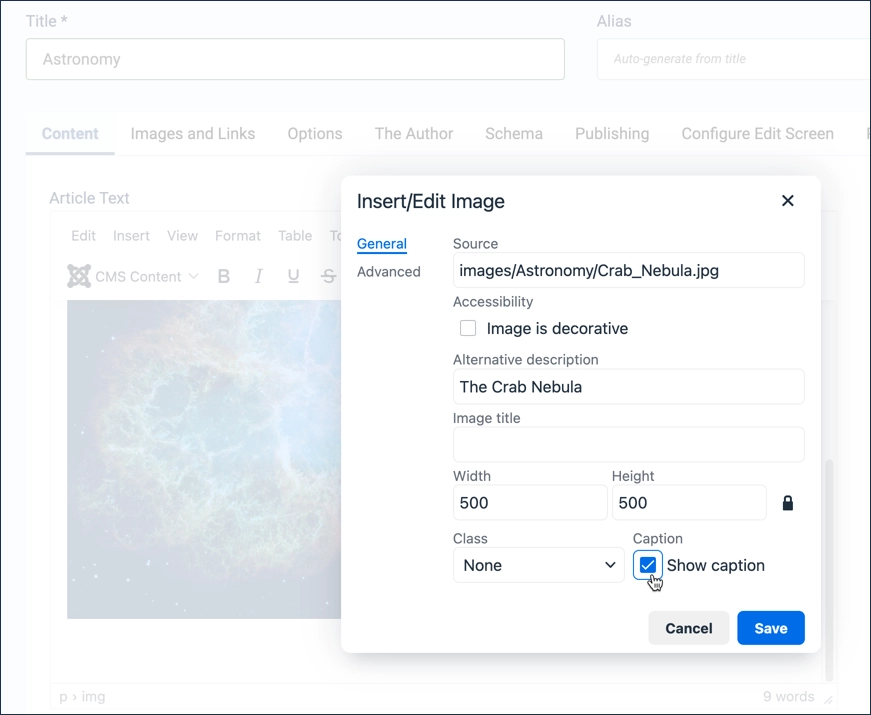
Task: Toggle Underline formatting in editor toolbar
Action: point(293,276)
